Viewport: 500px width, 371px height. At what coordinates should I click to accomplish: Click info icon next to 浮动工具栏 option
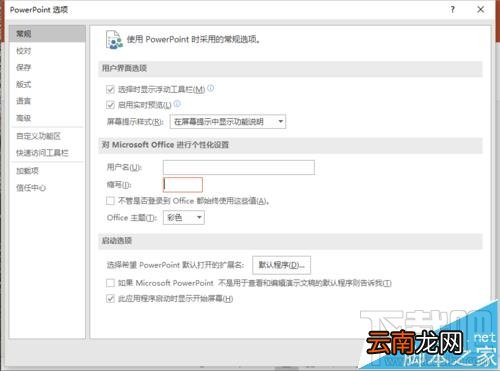click(x=211, y=88)
